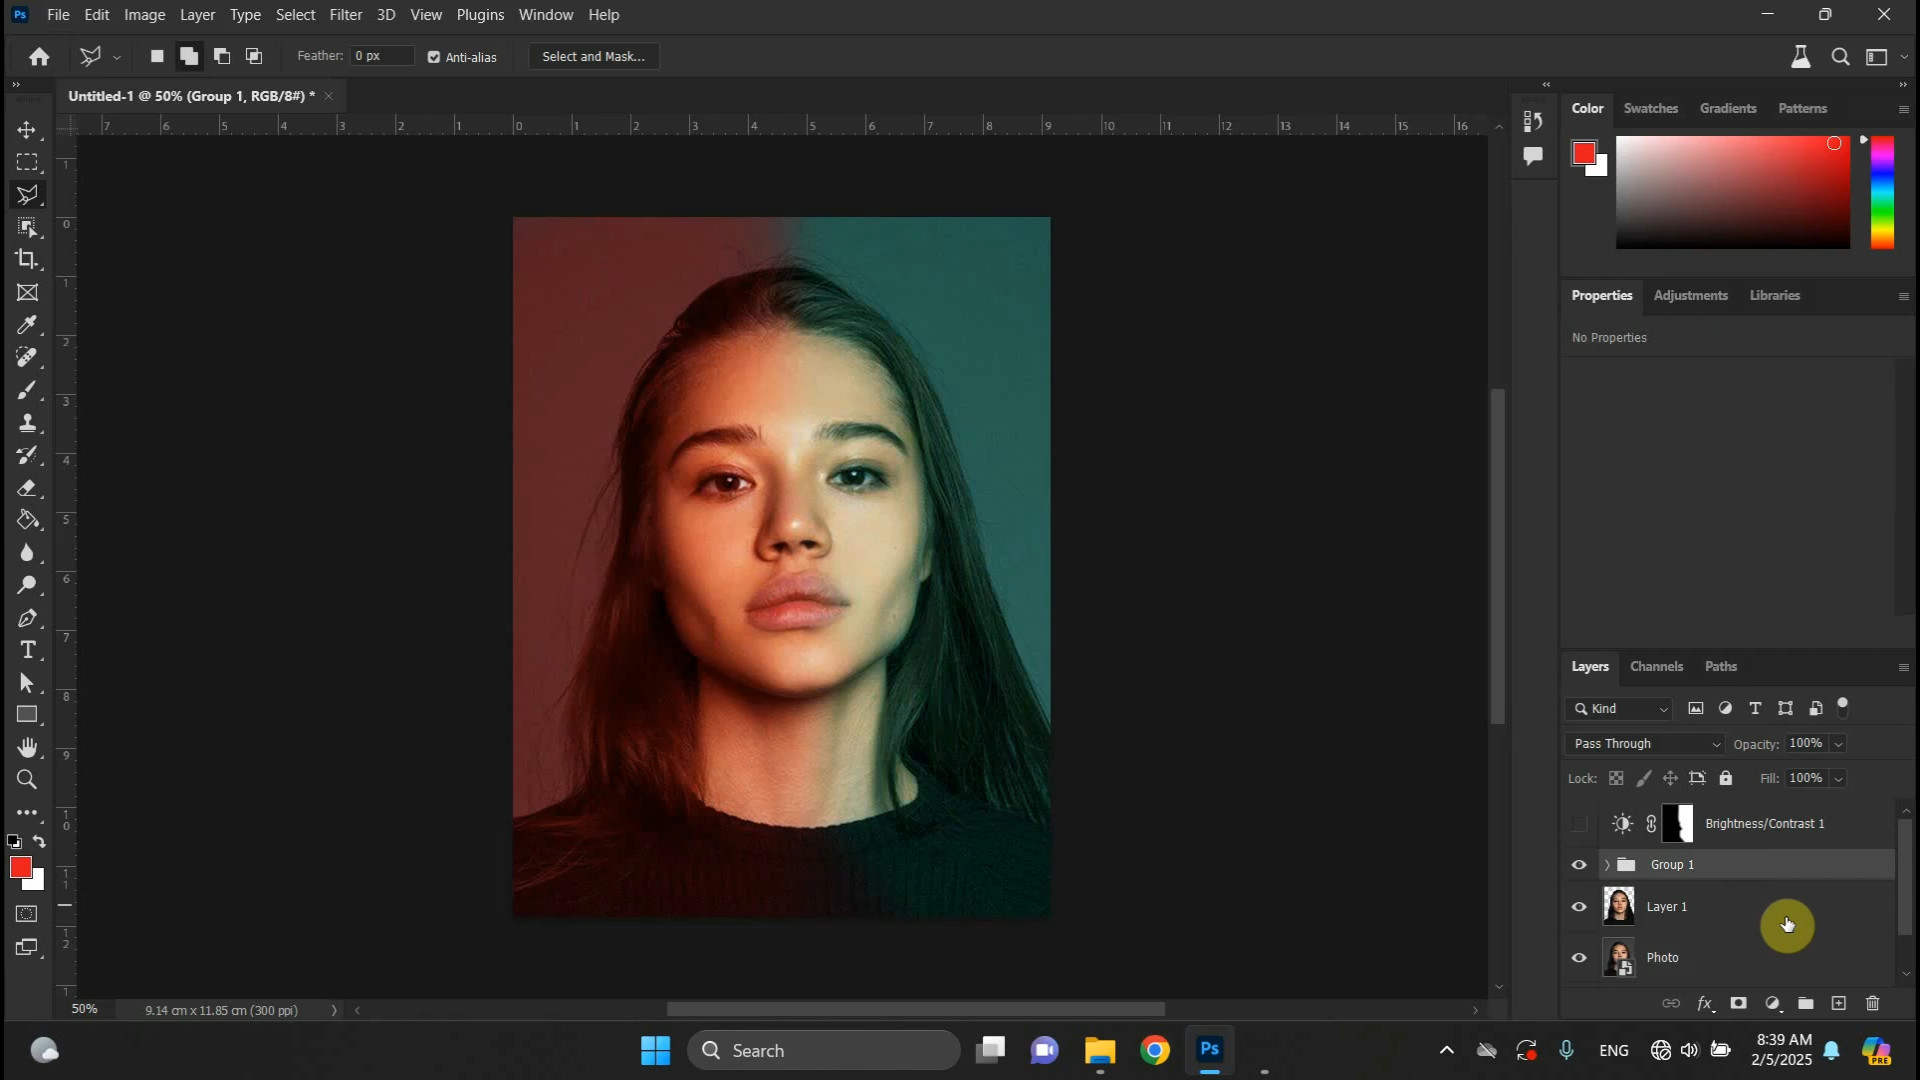Open the Color panel options menu
The image size is (1920, 1080).
pyautogui.click(x=1903, y=109)
